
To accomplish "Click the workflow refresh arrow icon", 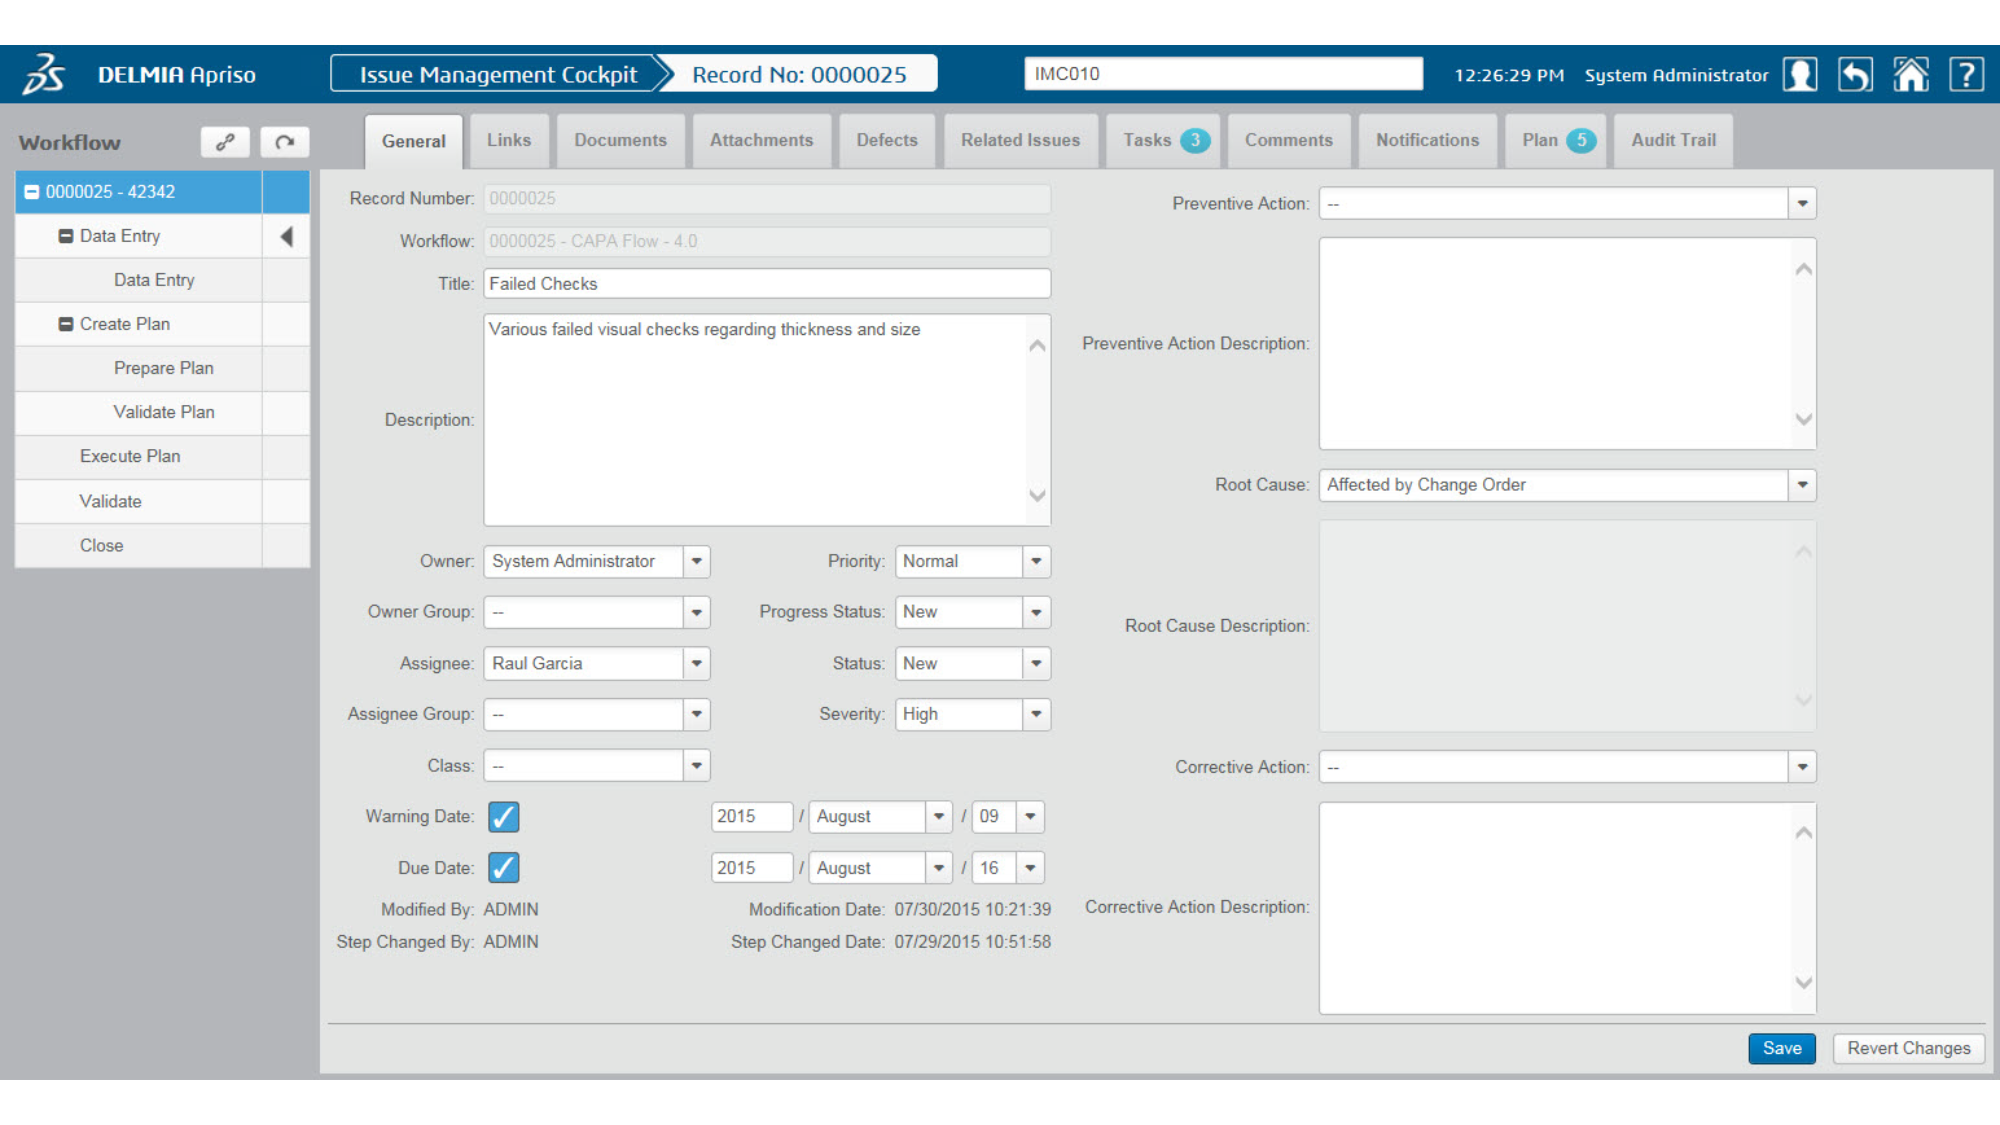I will 285,142.
